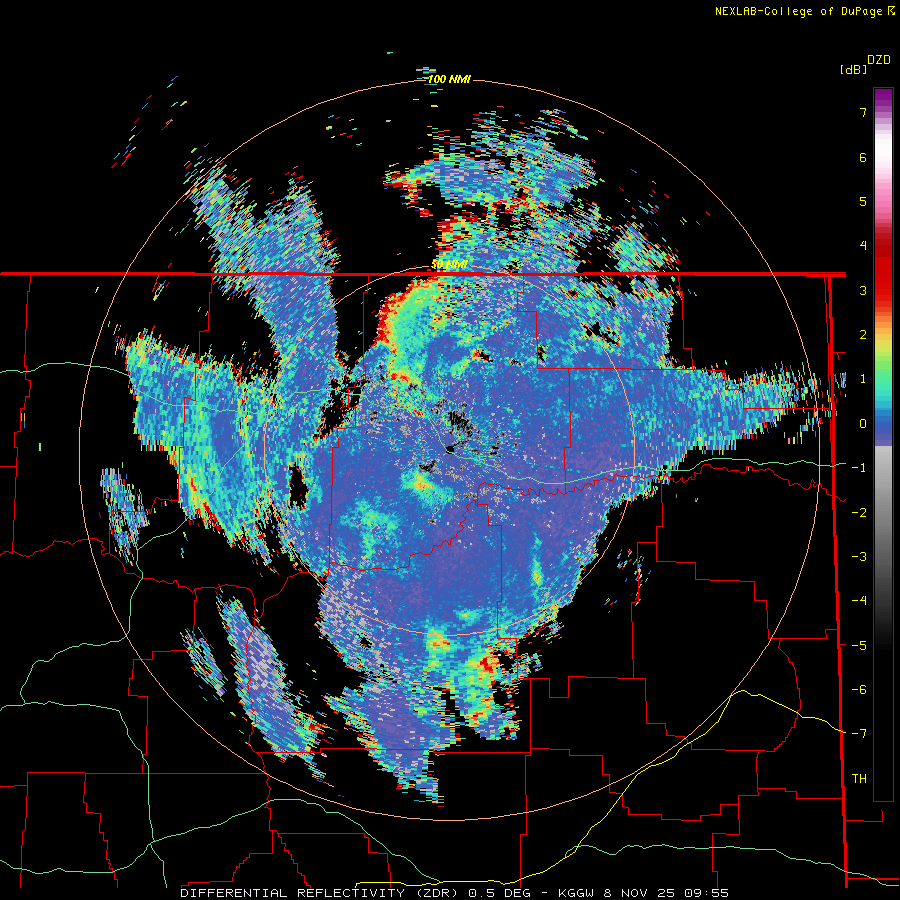
Task: Click the -5 value on color scale
Action: 859,646
